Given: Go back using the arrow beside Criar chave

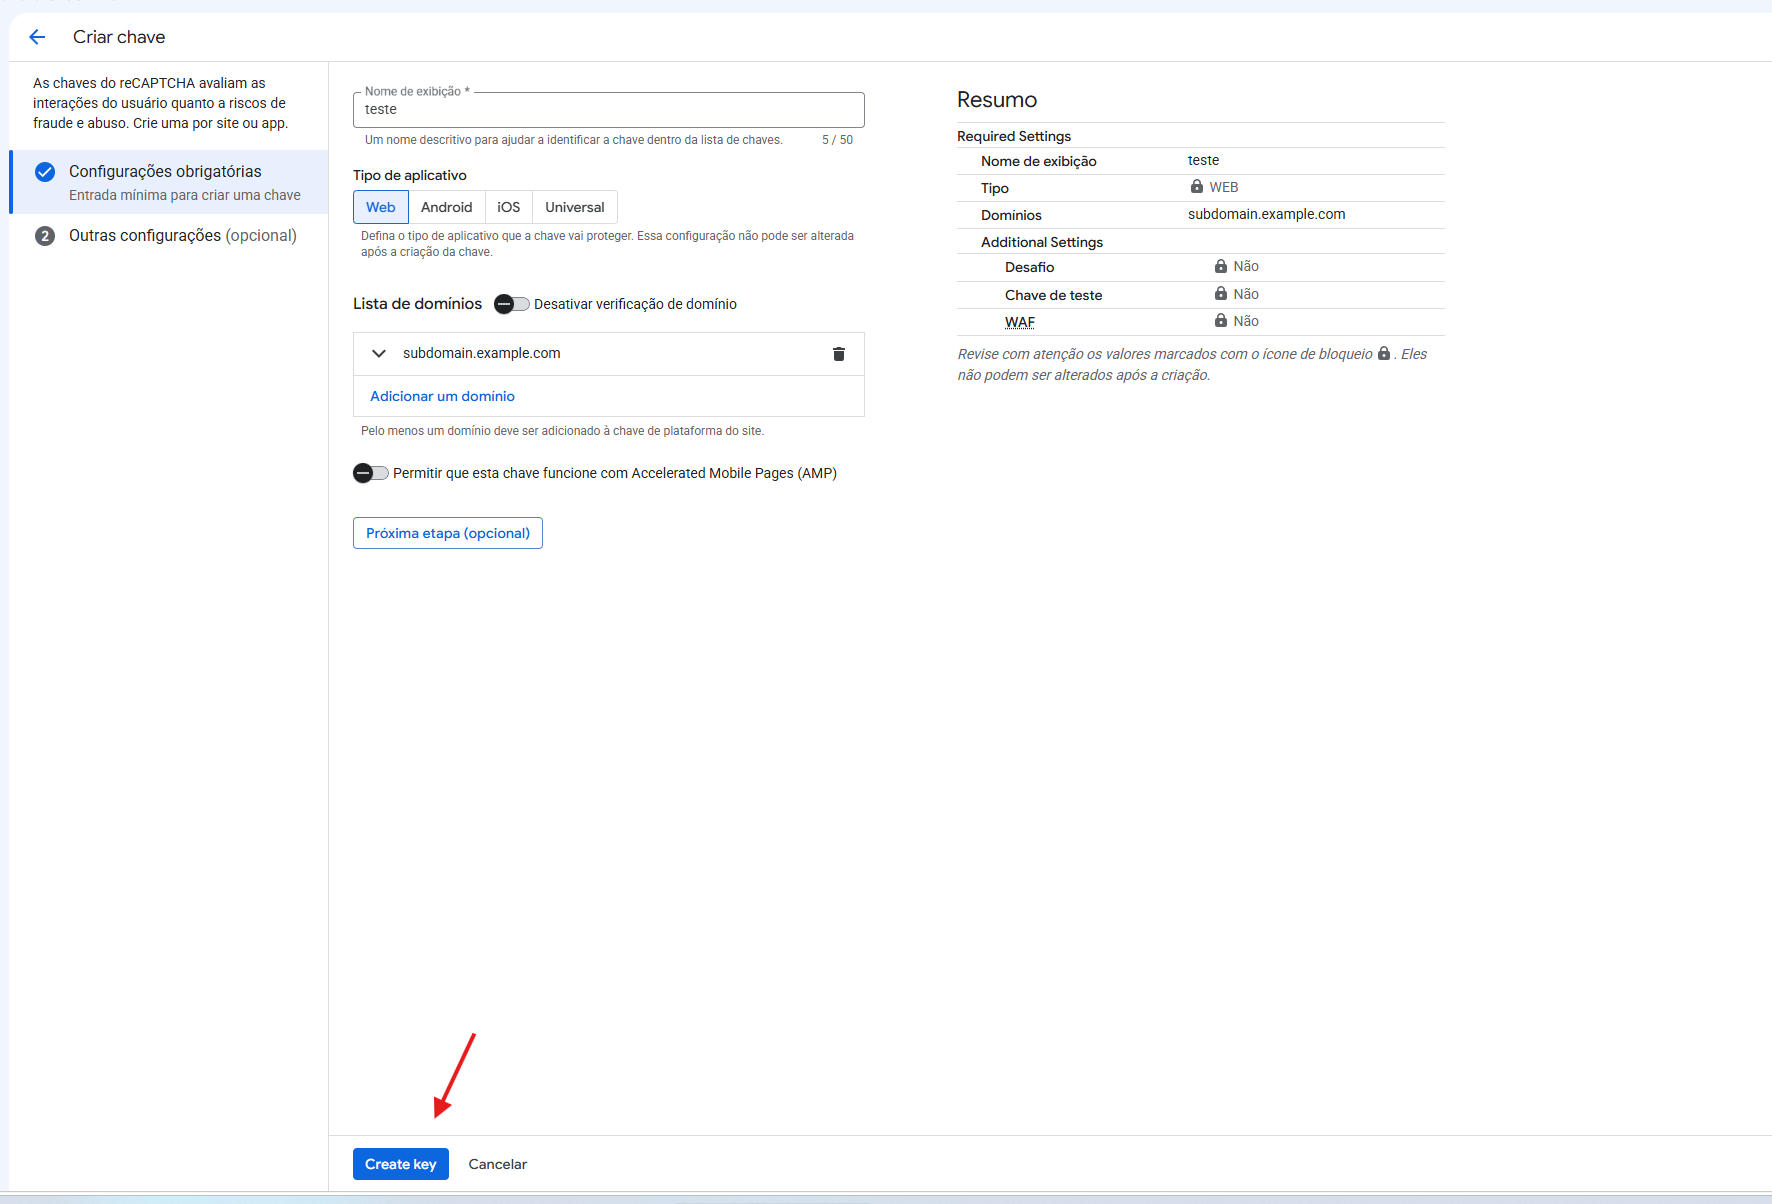Looking at the screenshot, I should pos(37,37).
